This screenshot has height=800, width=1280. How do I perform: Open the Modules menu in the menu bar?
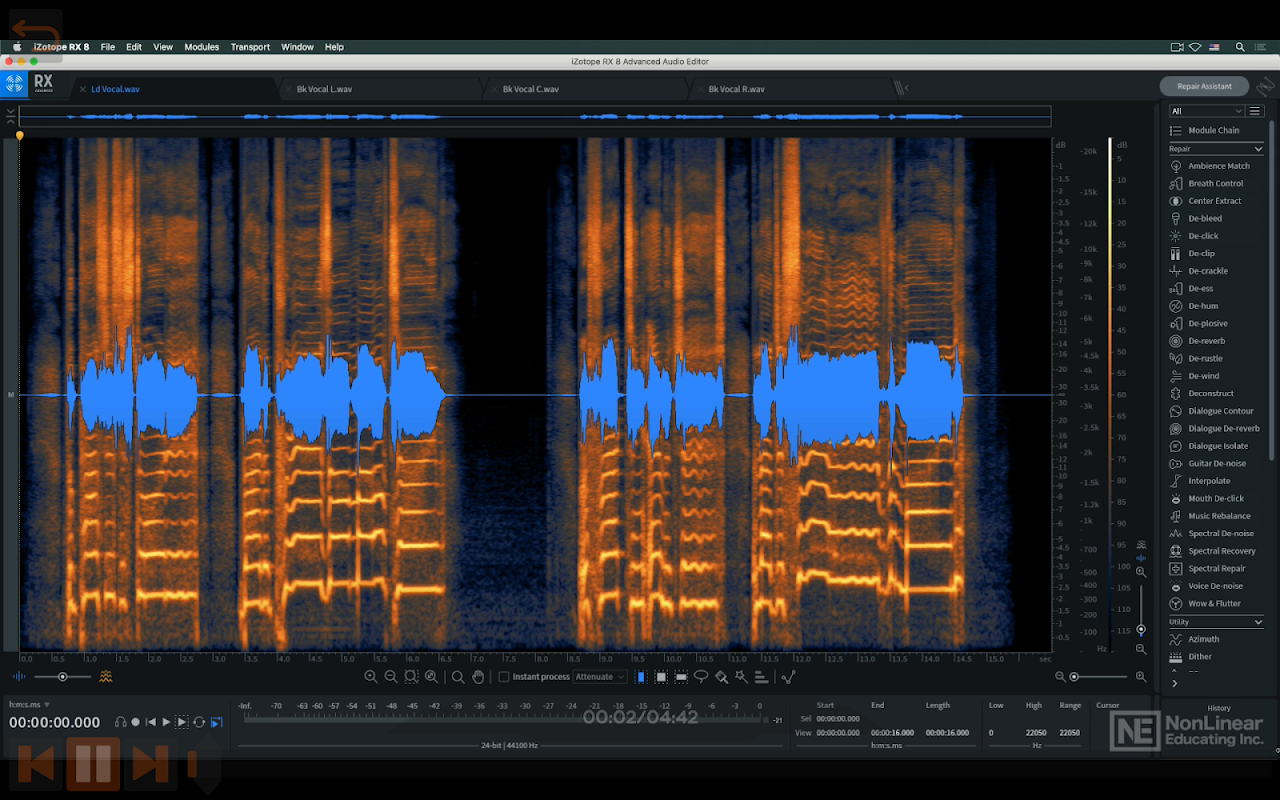[201, 47]
